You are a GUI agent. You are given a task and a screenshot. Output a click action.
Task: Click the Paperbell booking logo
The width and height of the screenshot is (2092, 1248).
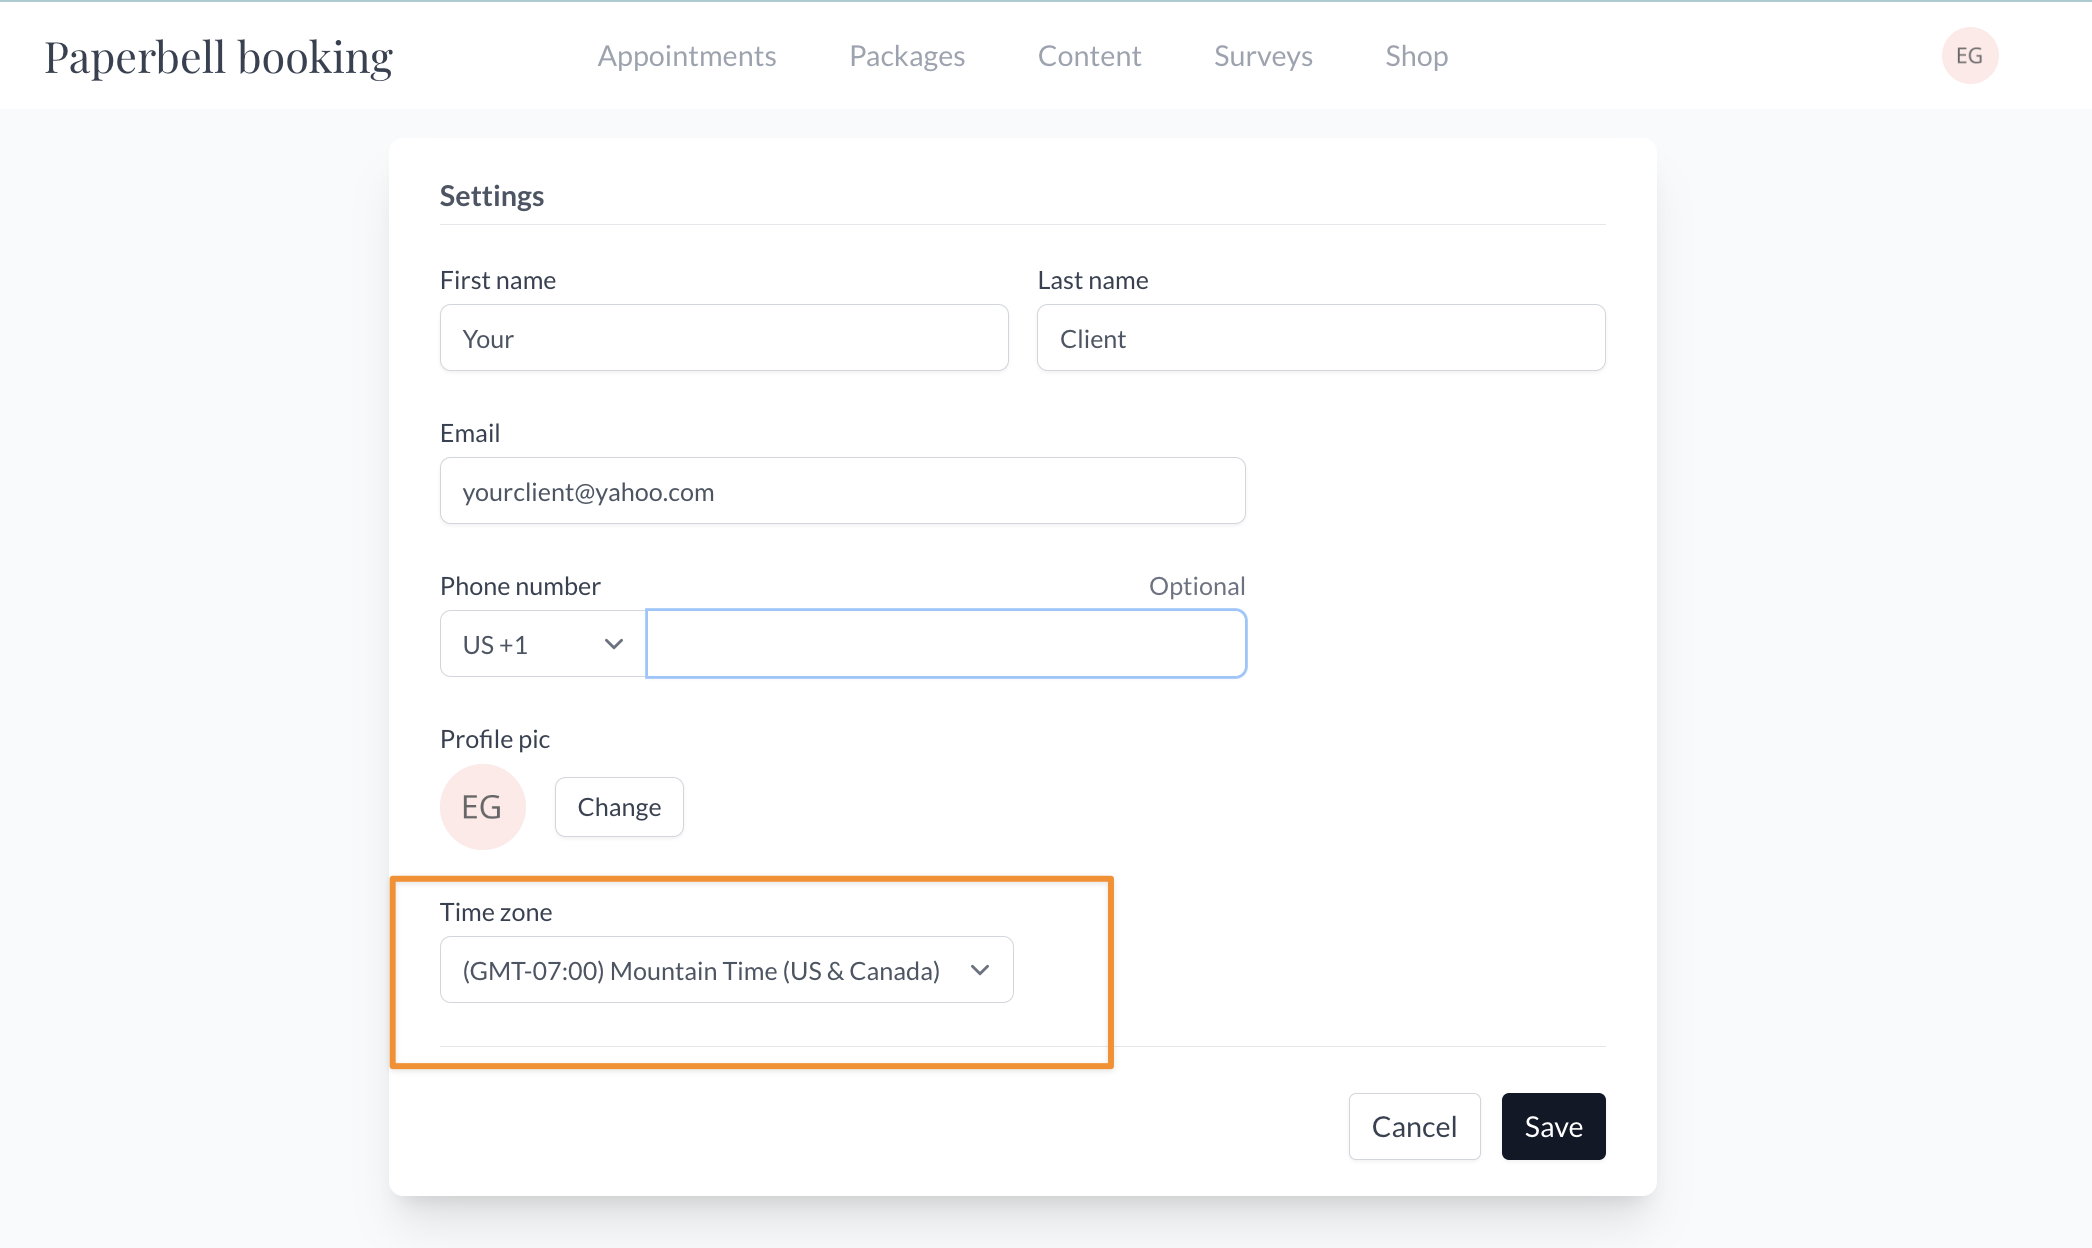click(x=219, y=57)
